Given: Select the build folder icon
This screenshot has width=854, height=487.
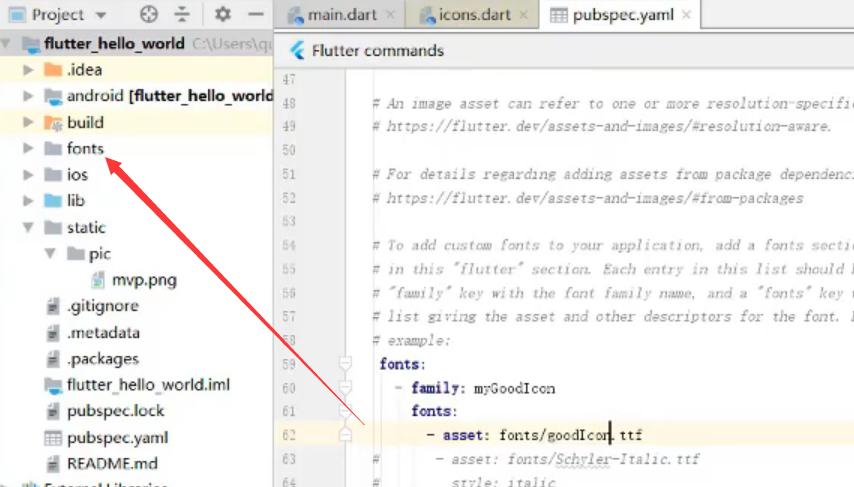Looking at the screenshot, I should 53,123.
